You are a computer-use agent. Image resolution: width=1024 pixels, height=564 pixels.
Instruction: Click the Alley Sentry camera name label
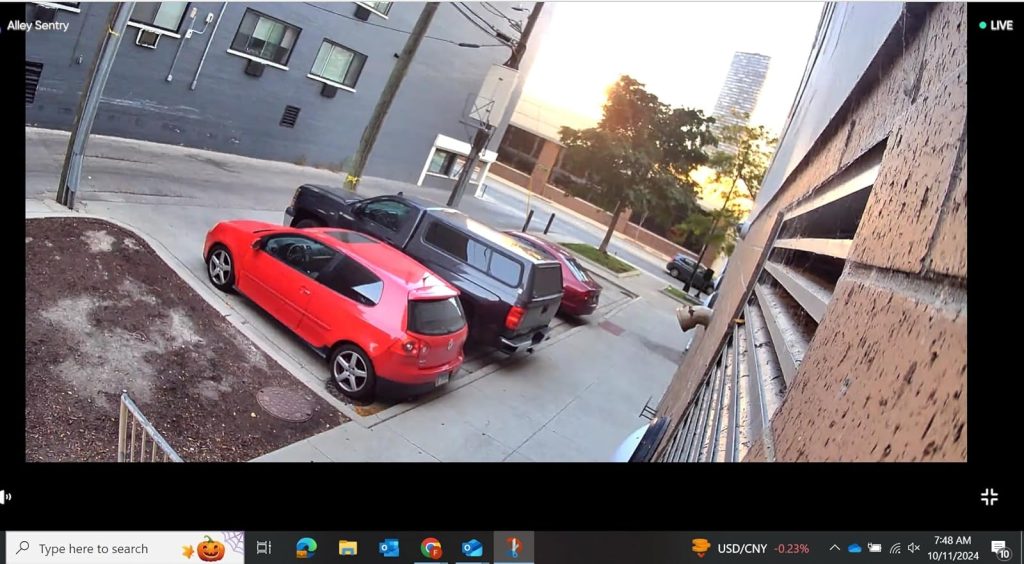click(37, 25)
